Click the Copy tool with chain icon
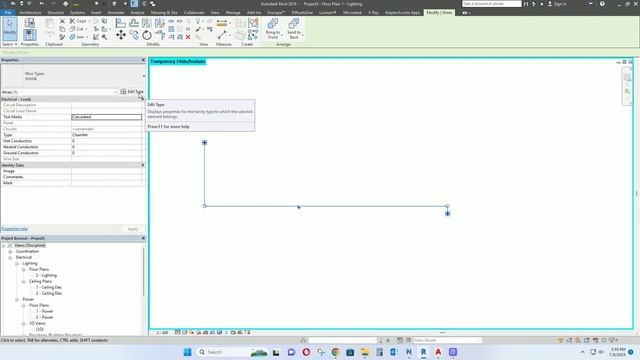640x360 pixels. [134, 36]
